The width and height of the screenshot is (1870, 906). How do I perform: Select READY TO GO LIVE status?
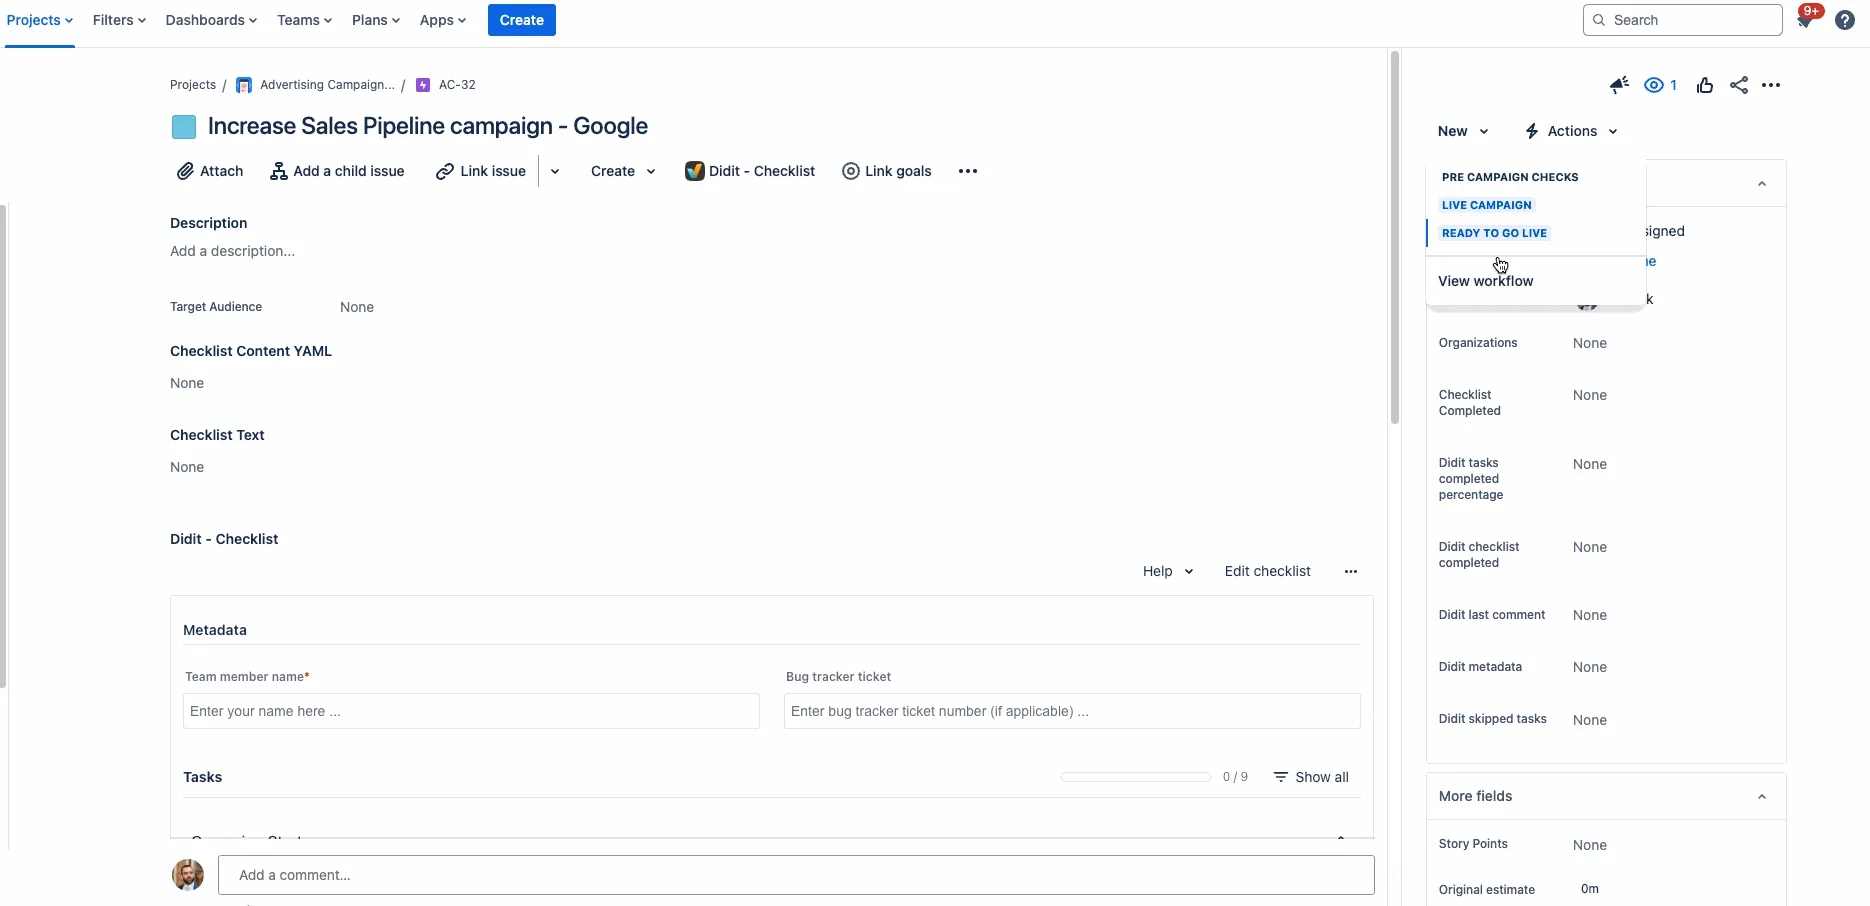coord(1494,233)
